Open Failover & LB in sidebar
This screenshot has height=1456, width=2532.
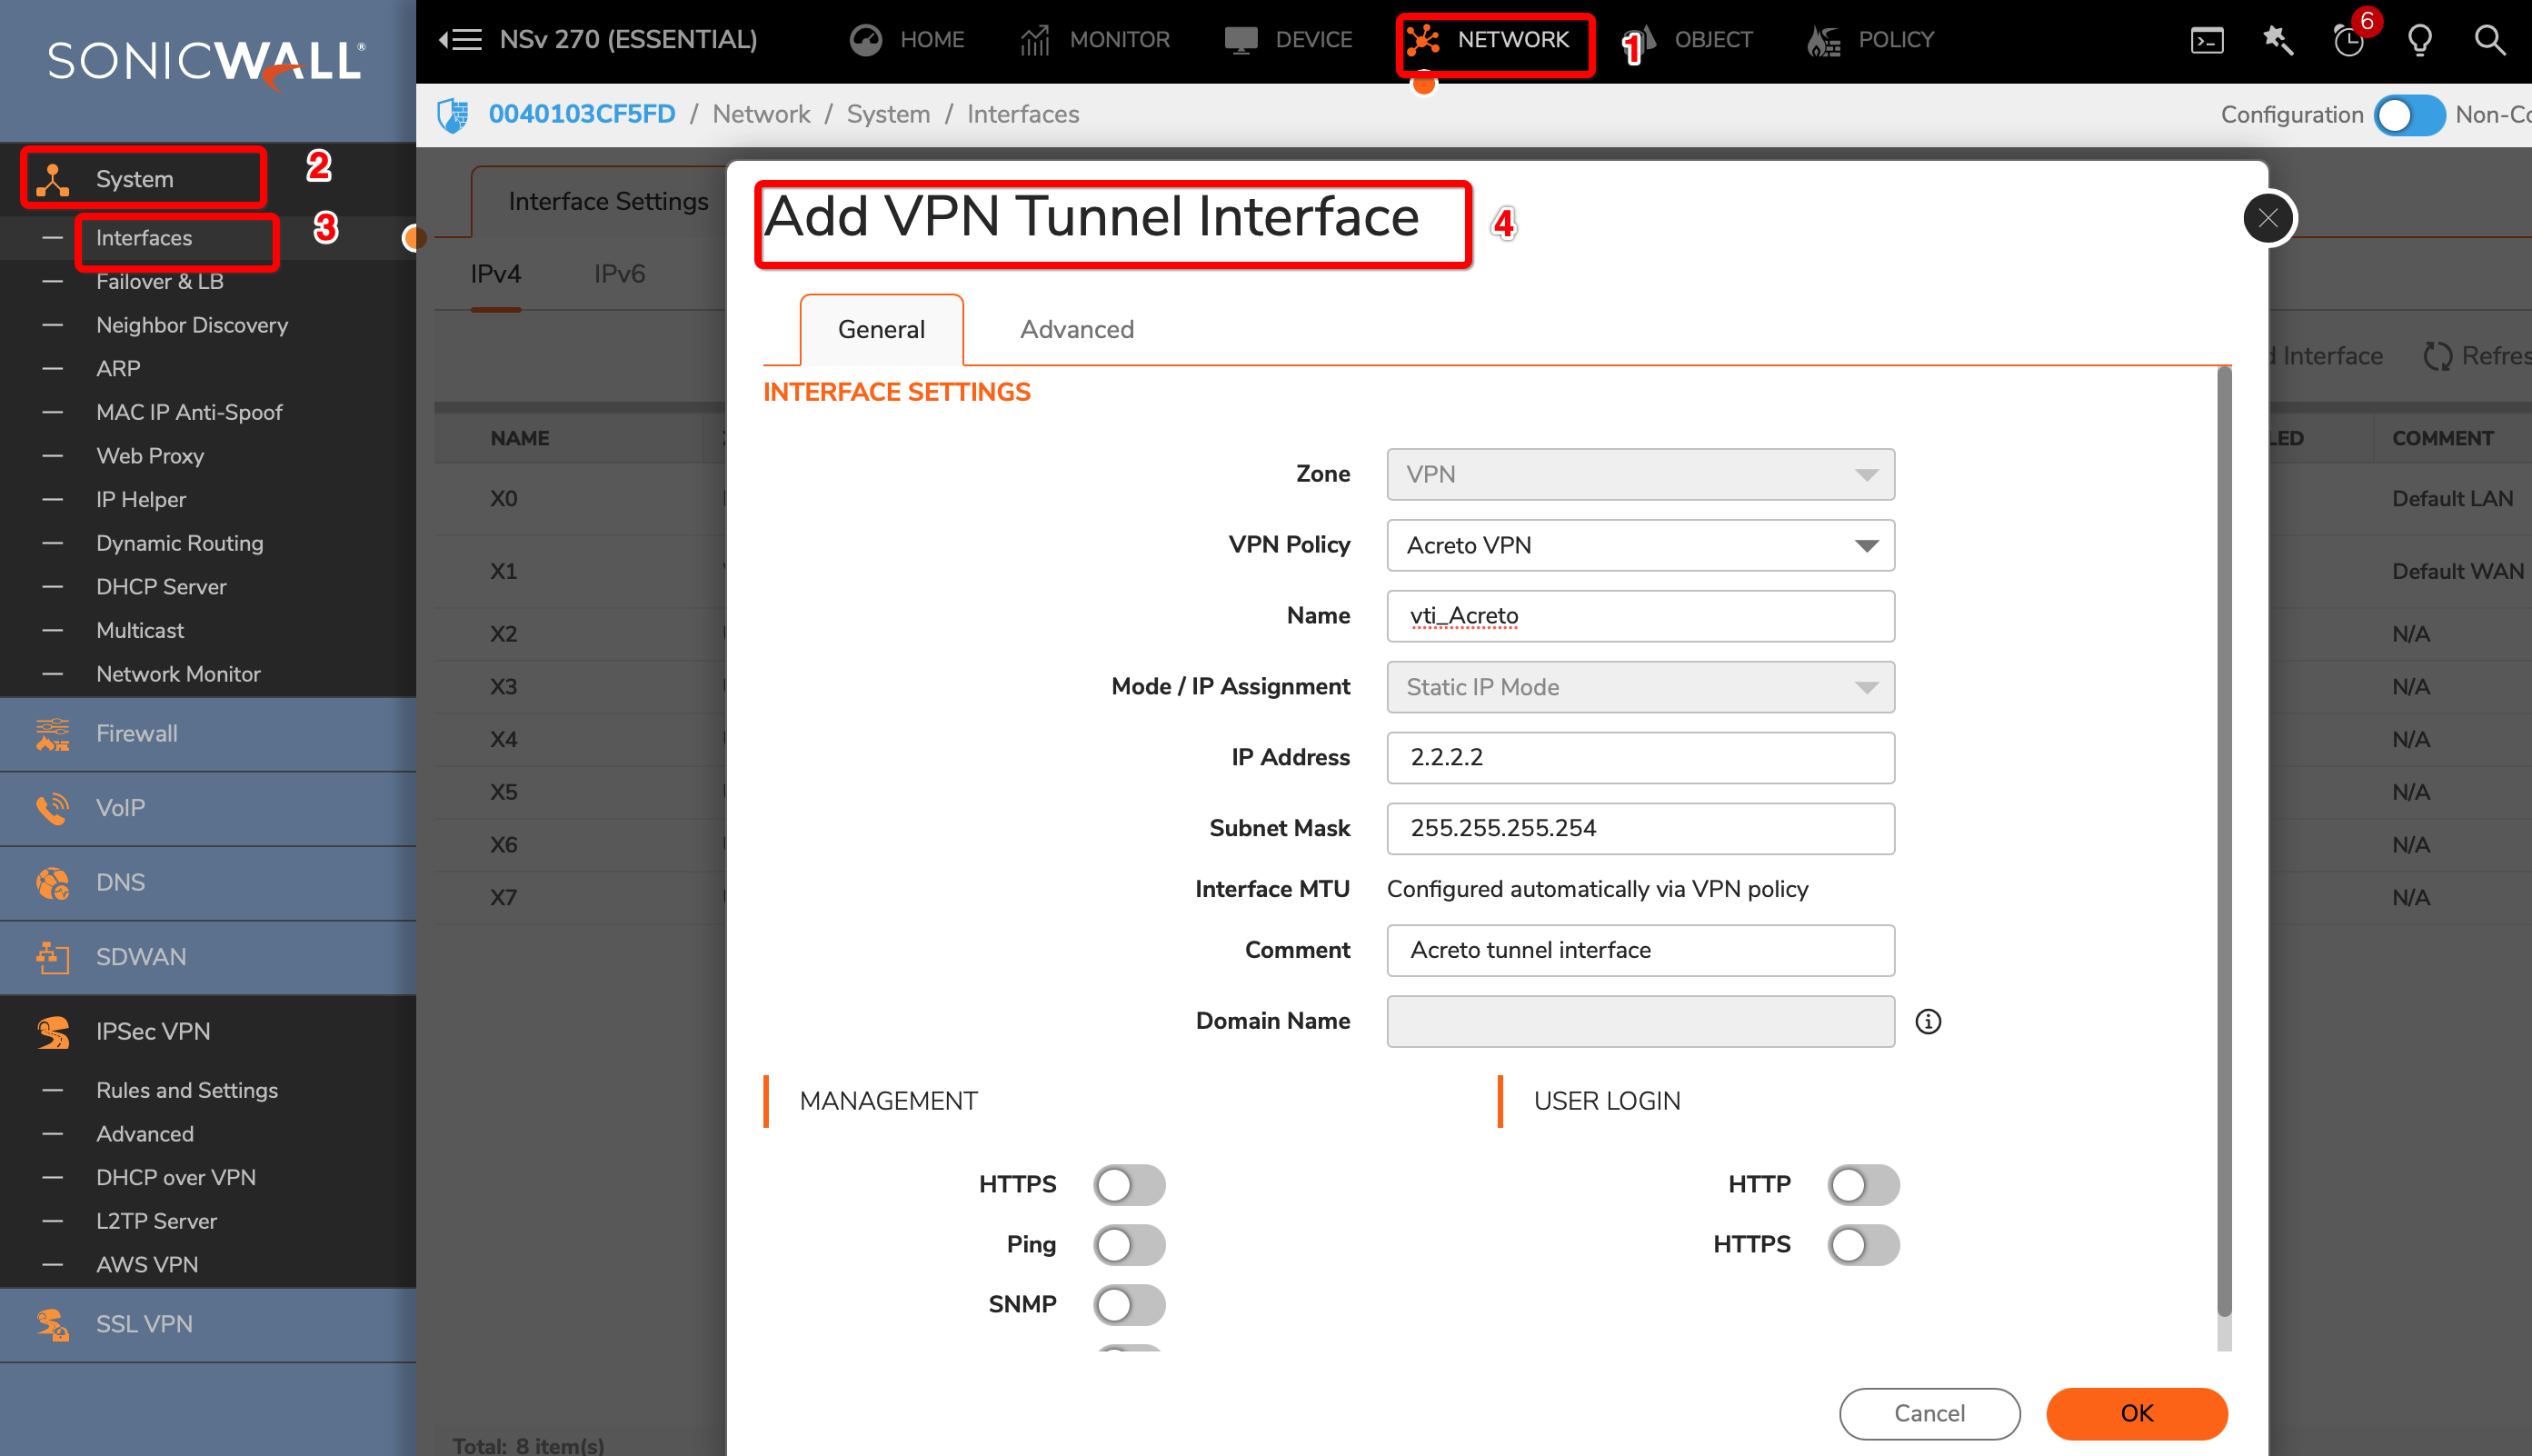coord(160,282)
